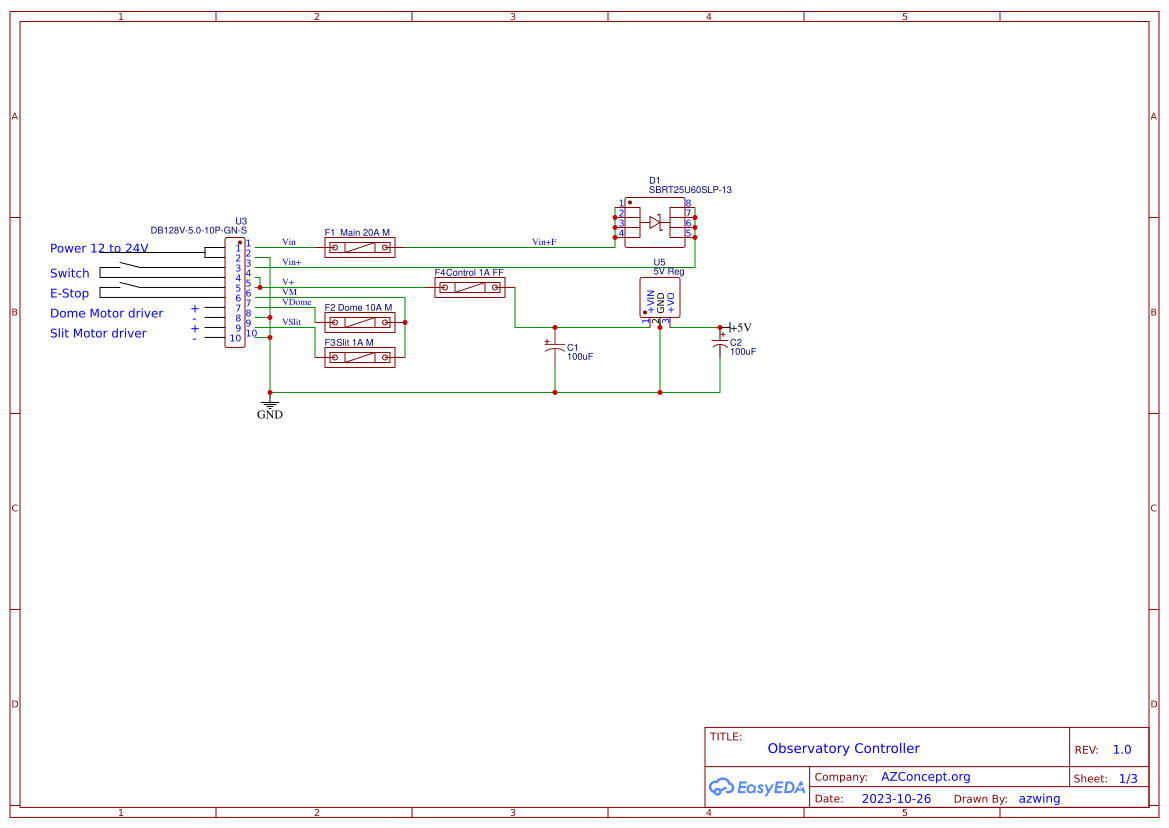
Task: Select the U3 DB128V connector symbol
Action: click(235, 290)
